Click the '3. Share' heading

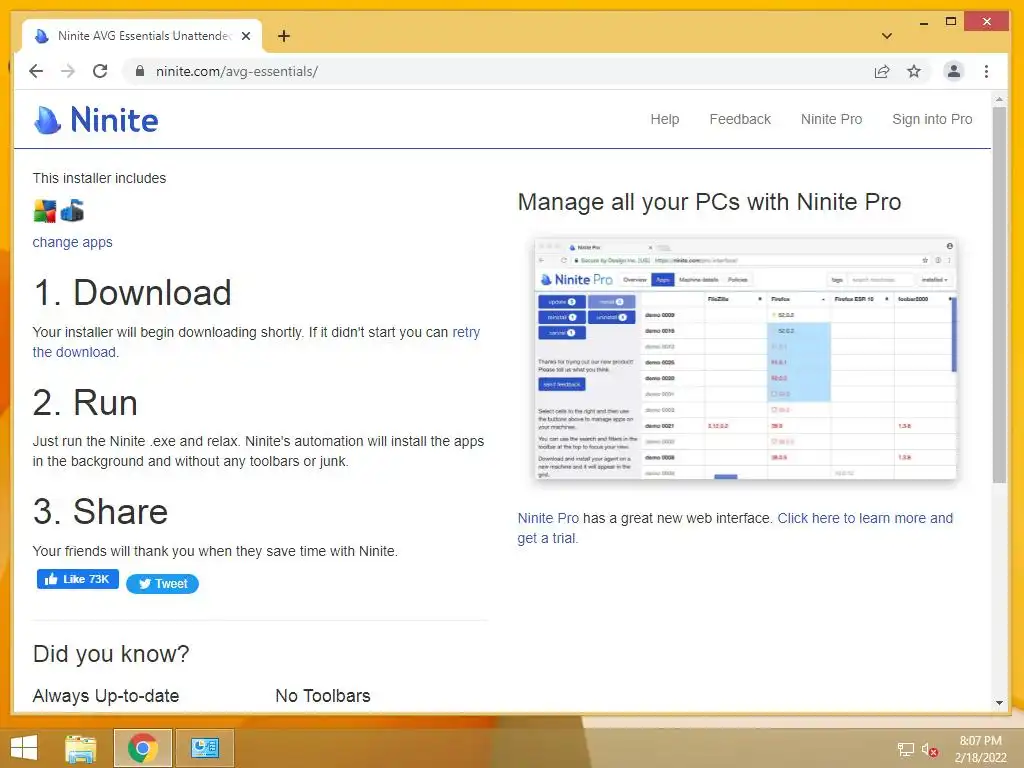(101, 511)
